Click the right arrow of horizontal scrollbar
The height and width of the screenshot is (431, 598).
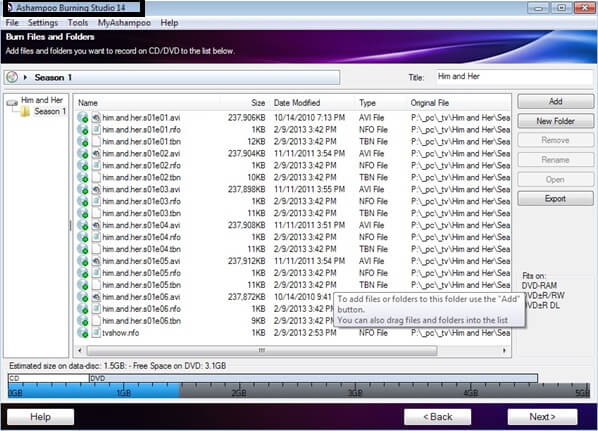(x=505, y=350)
